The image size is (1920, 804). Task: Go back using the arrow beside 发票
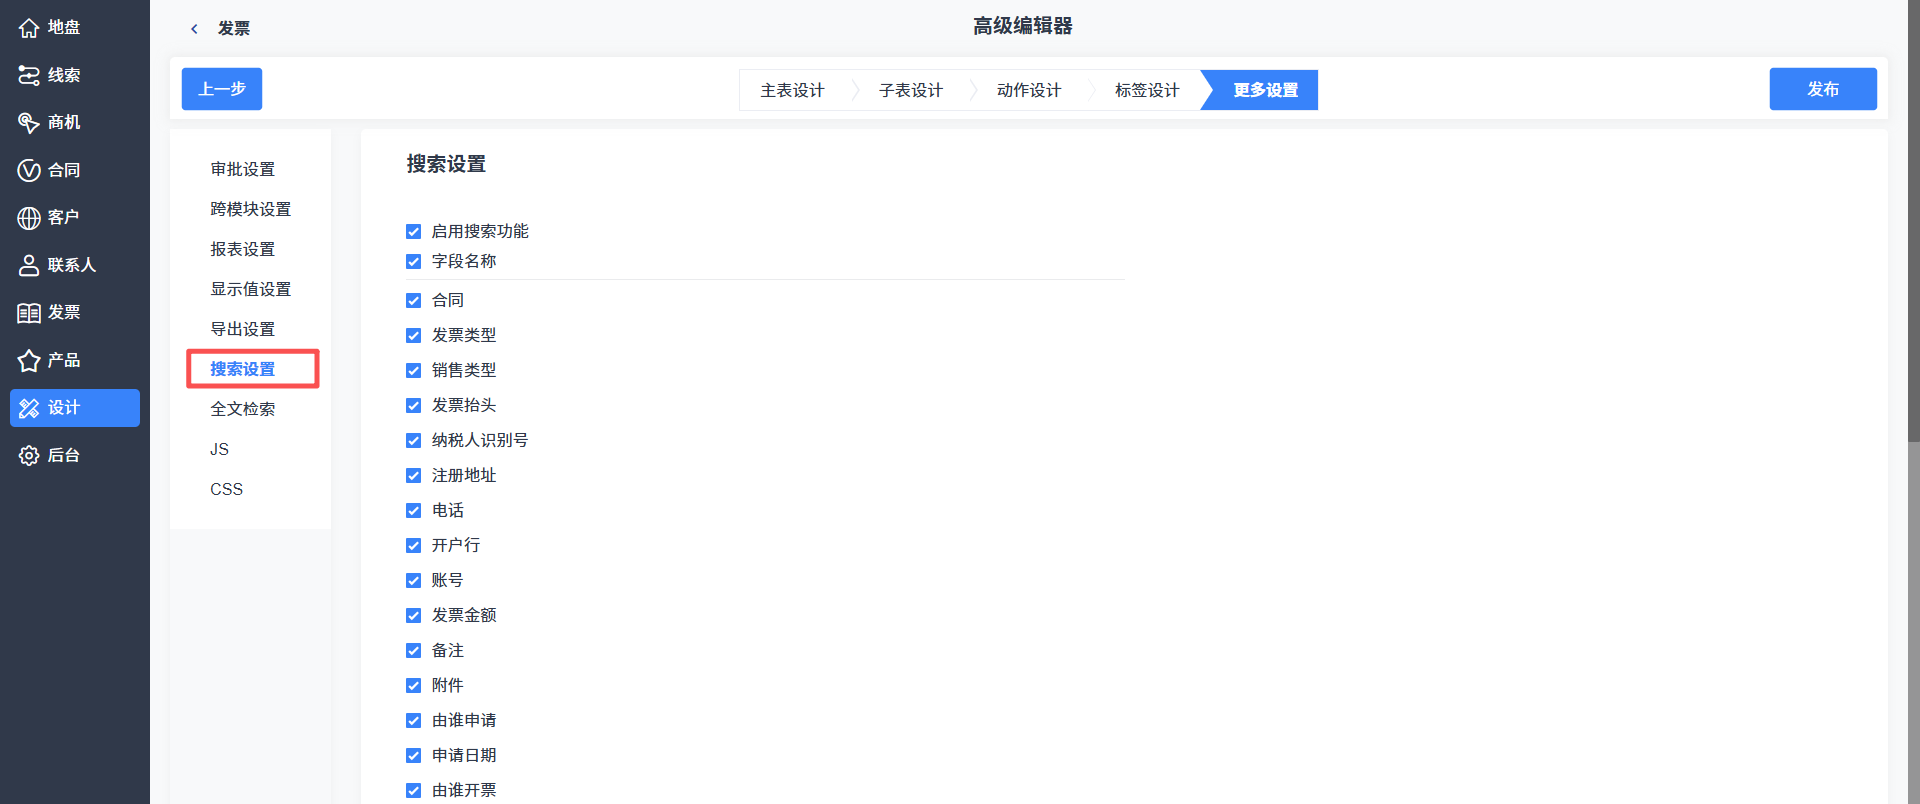(x=194, y=29)
